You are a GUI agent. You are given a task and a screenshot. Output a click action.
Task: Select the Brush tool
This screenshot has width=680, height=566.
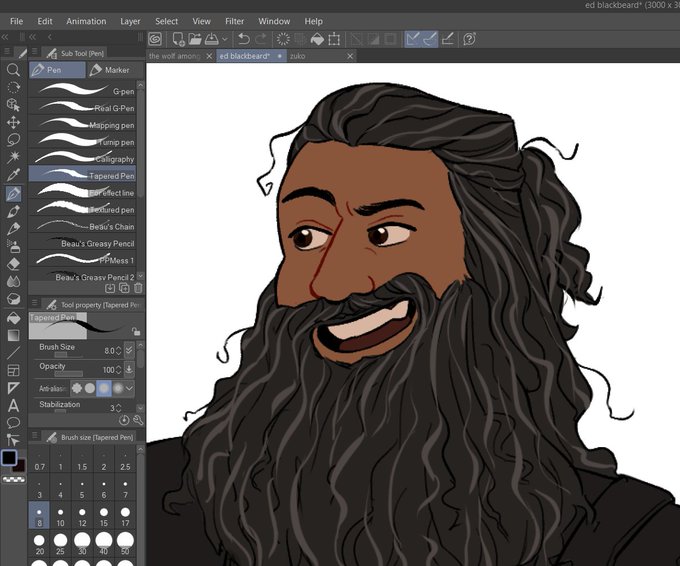(x=13, y=229)
